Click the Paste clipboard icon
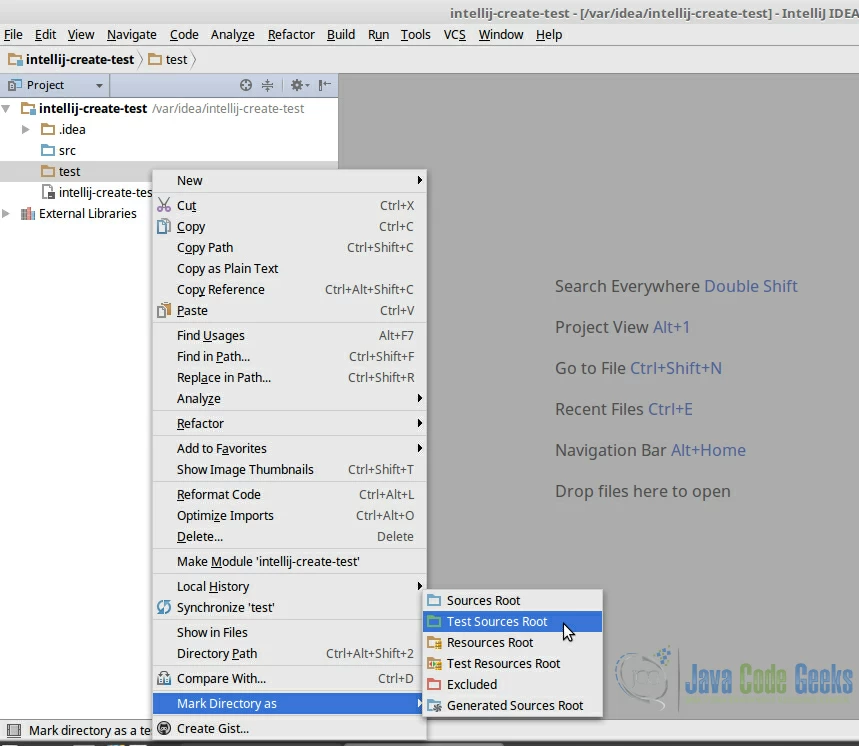 pos(164,311)
